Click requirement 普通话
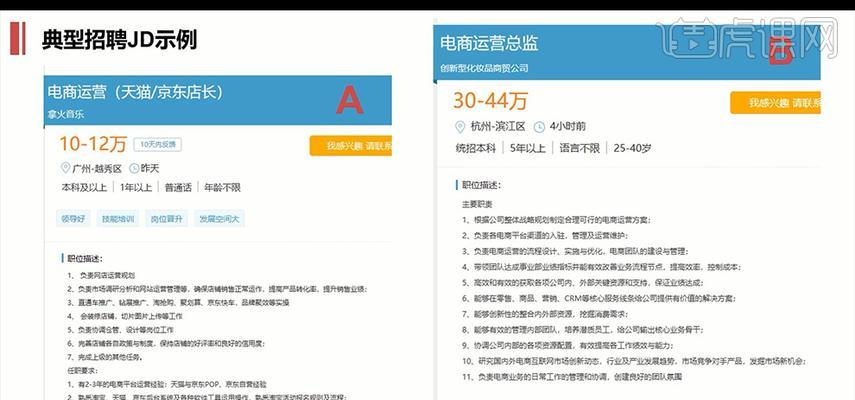 (178, 187)
